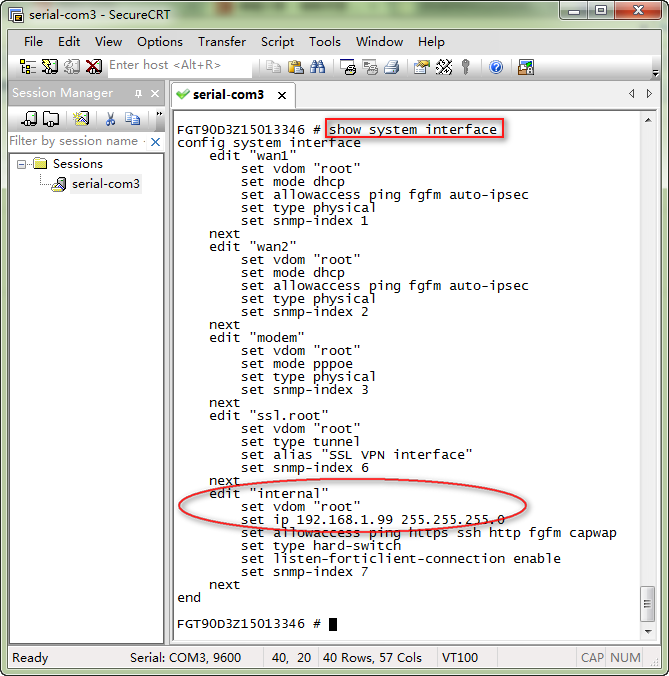Click the toolbar overflow options arrow
The height and width of the screenshot is (676, 669).
[x=655, y=73]
